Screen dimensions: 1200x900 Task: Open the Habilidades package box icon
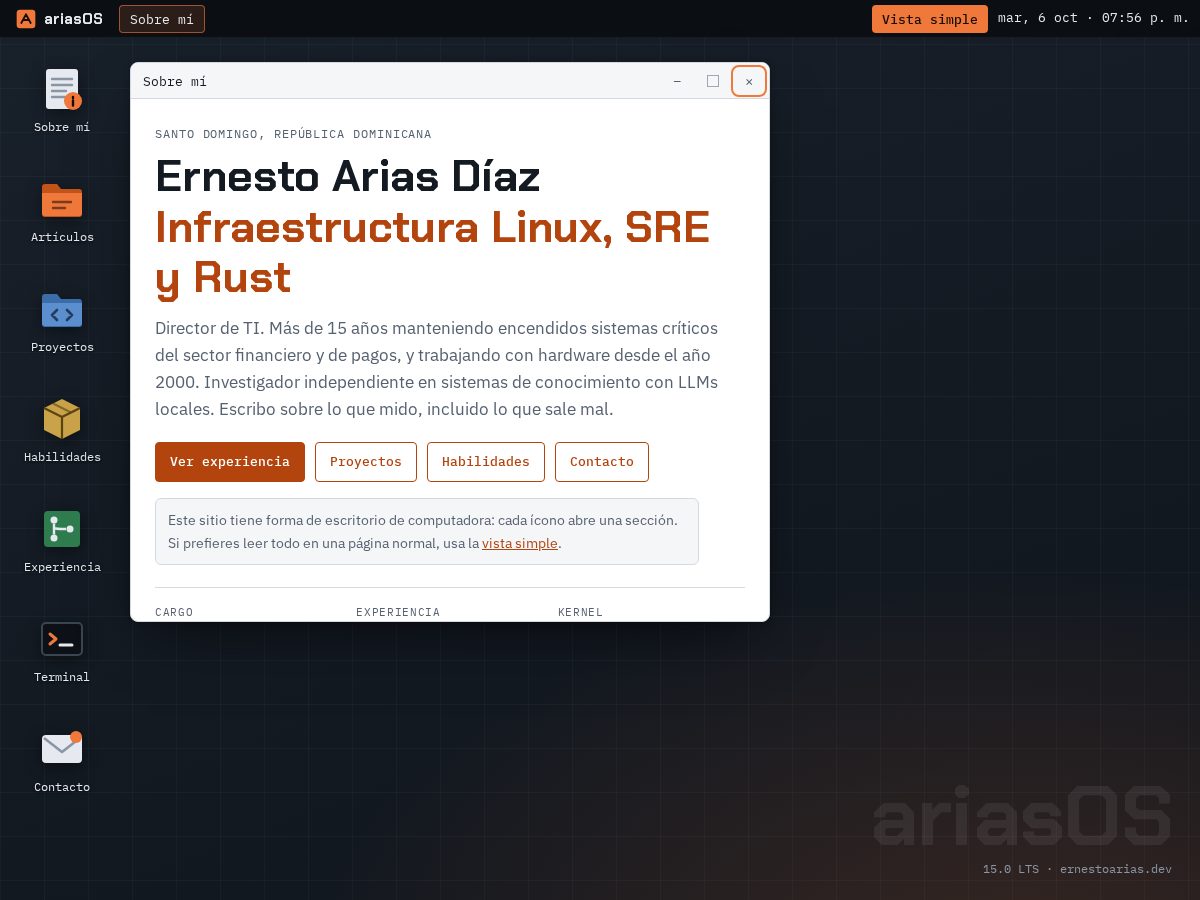pos(62,430)
